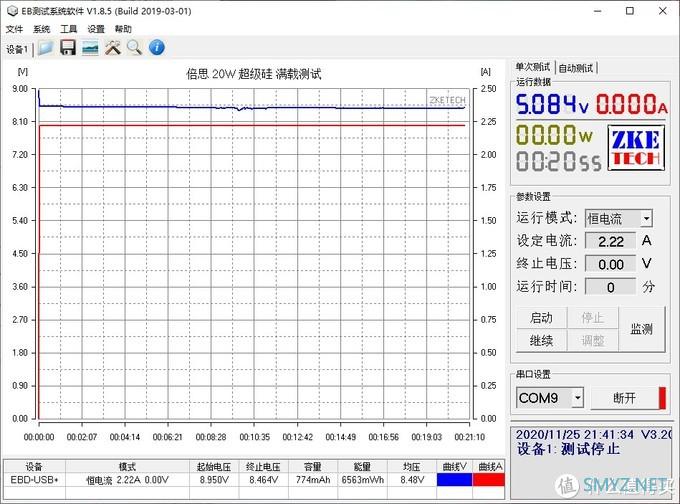Image resolution: width=680 pixels, height=504 pixels.
Task: Maximize the EB test software window
Action: [630, 11]
